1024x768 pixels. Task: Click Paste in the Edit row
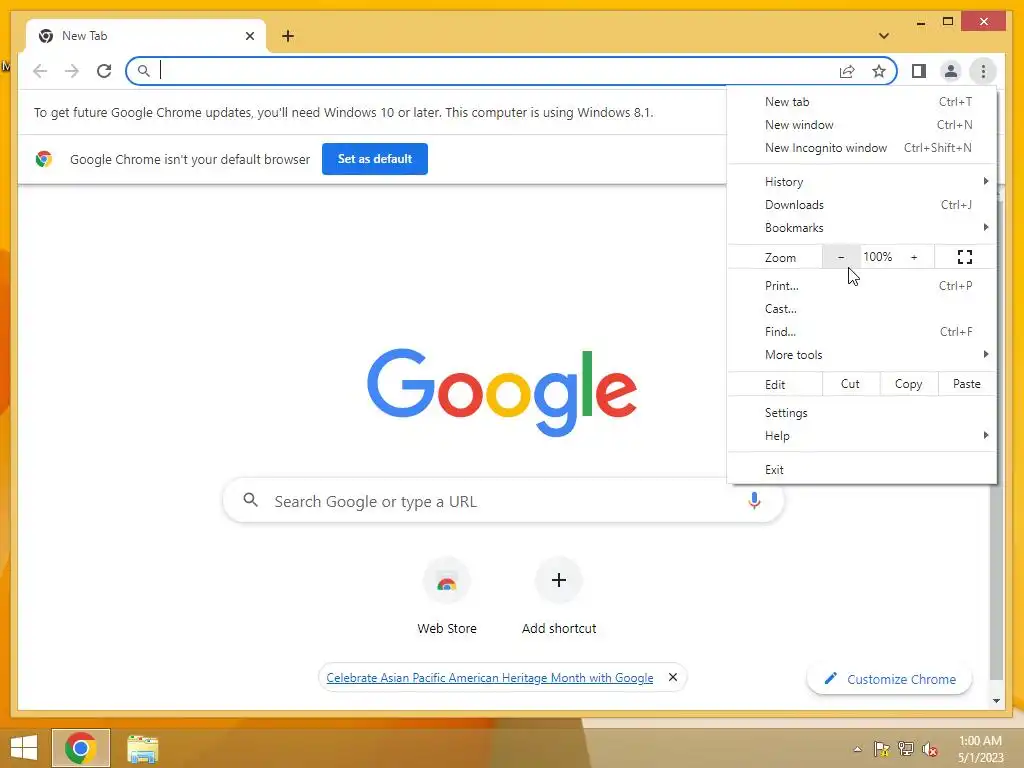click(967, 384)
